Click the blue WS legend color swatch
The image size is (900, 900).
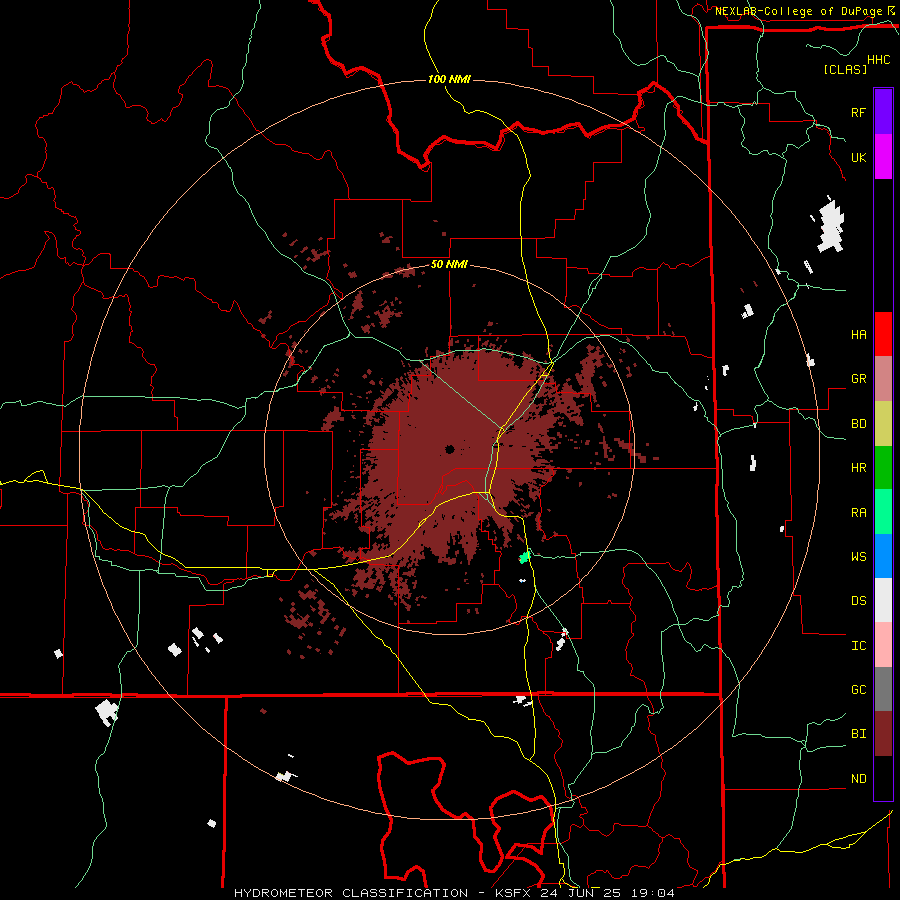(883, 556)
